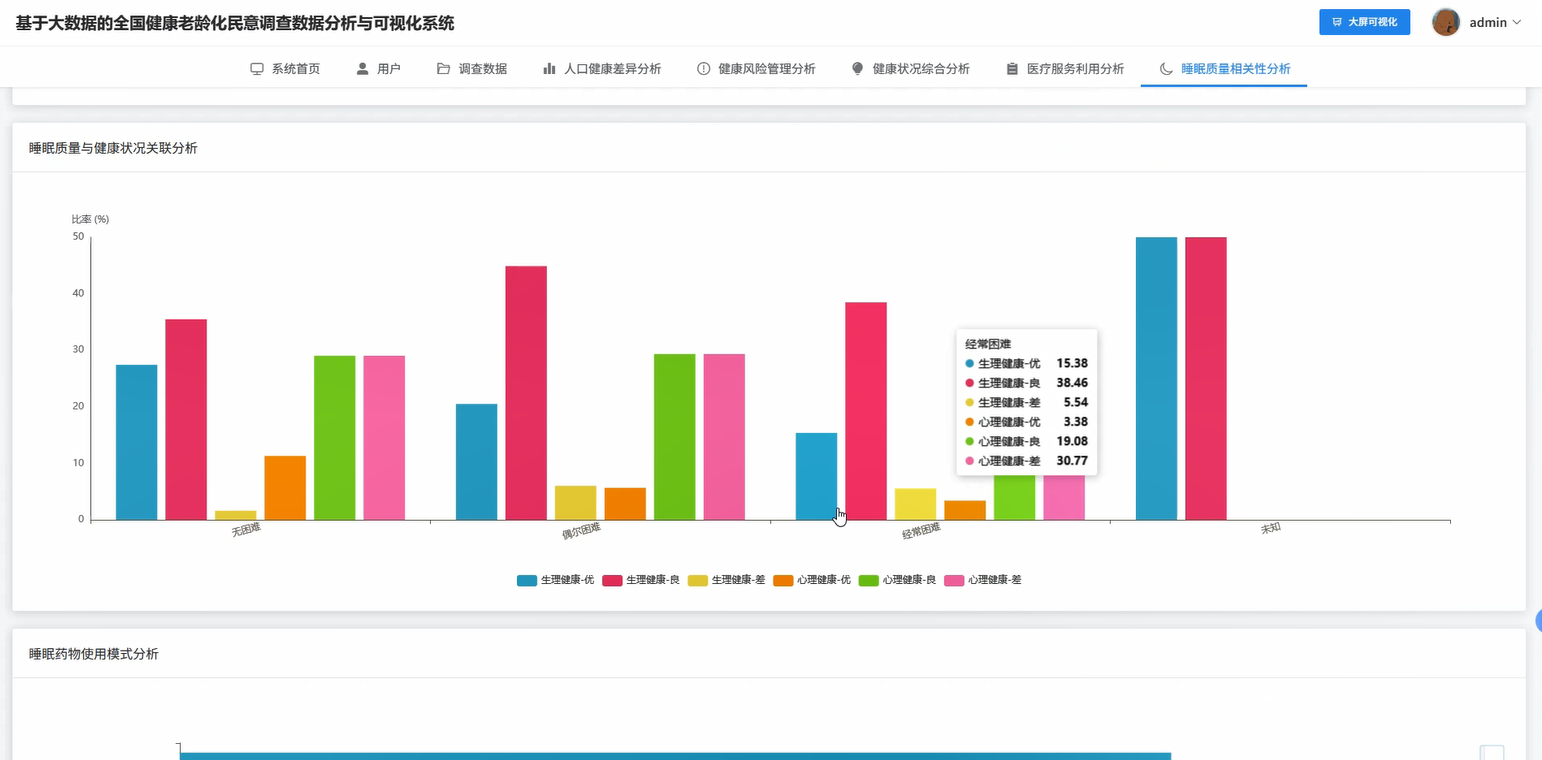Click the 无困难 axis label
The height and width of the screenshot is (760, 1542).
point(246,530)
